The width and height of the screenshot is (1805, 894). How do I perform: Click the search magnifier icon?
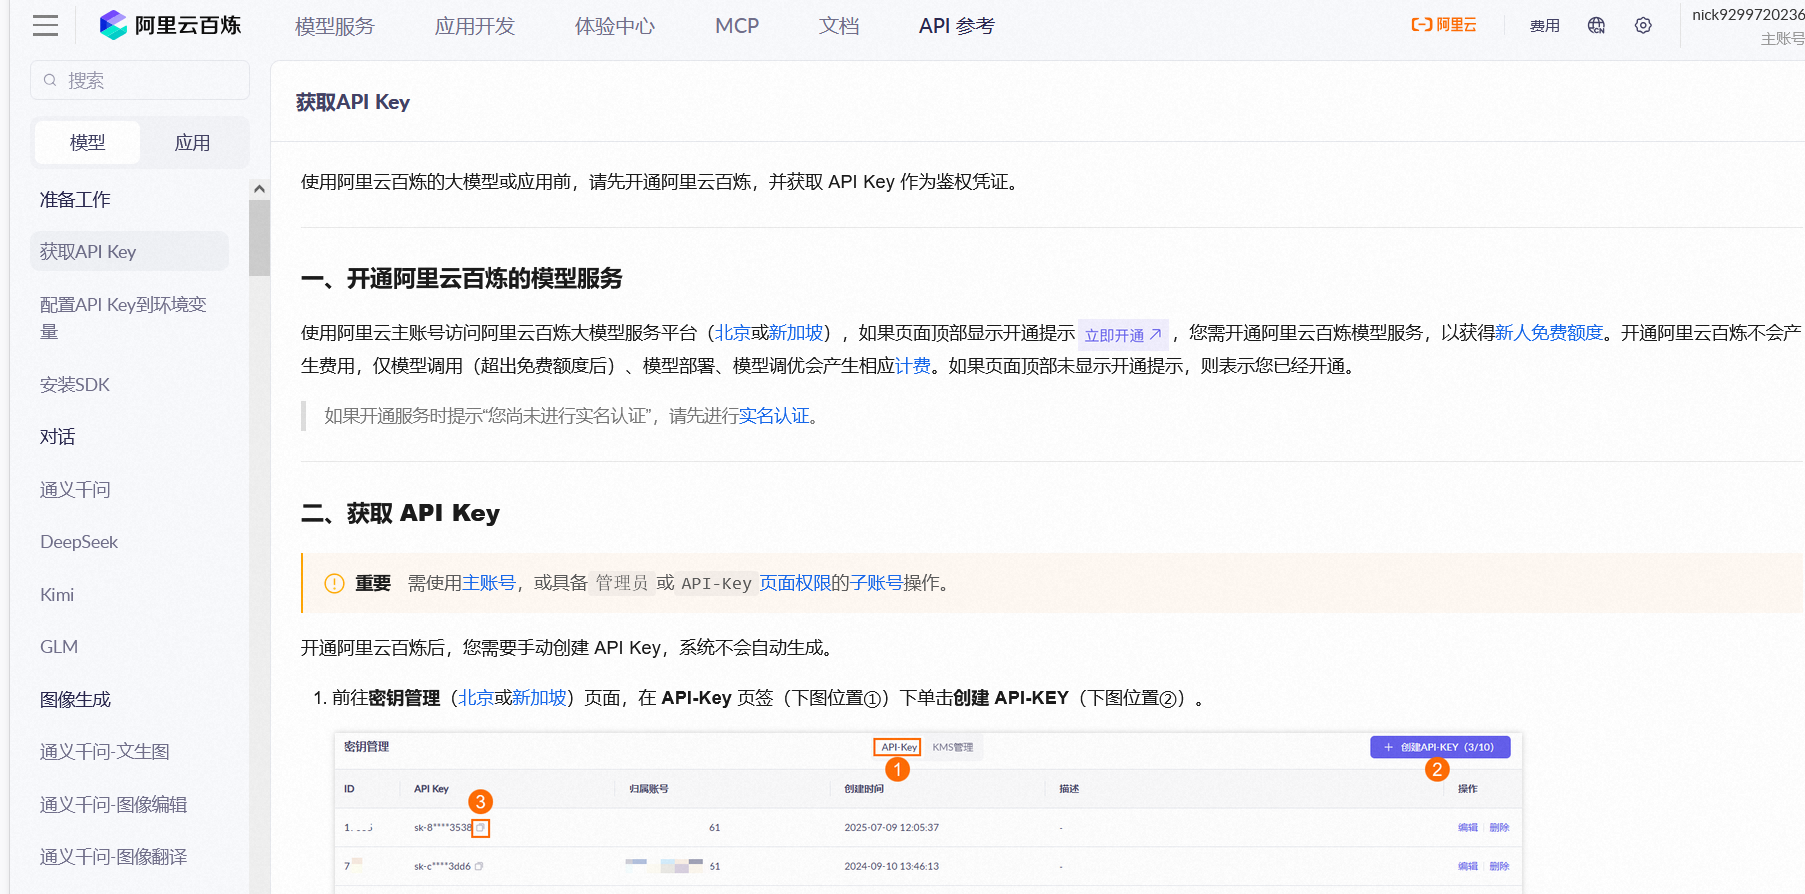click(x=50, y=80)
